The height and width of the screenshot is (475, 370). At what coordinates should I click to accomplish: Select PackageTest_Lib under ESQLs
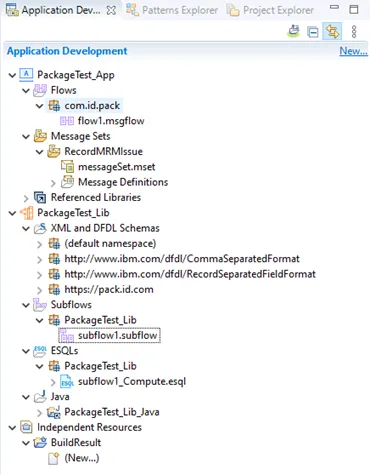(100, 366)
